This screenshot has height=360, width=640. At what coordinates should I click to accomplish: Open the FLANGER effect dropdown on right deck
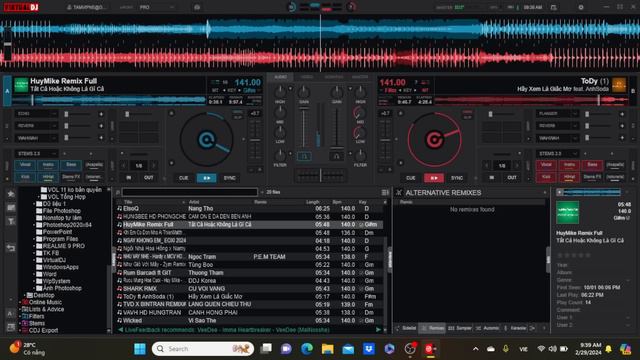[x=557, y=114]
